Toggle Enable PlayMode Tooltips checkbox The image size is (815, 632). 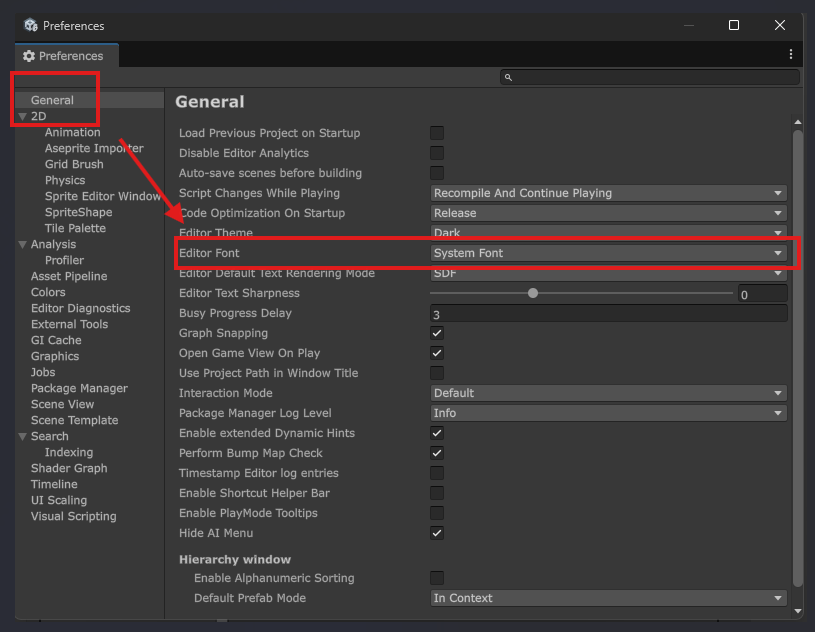[x=437, y=513]
